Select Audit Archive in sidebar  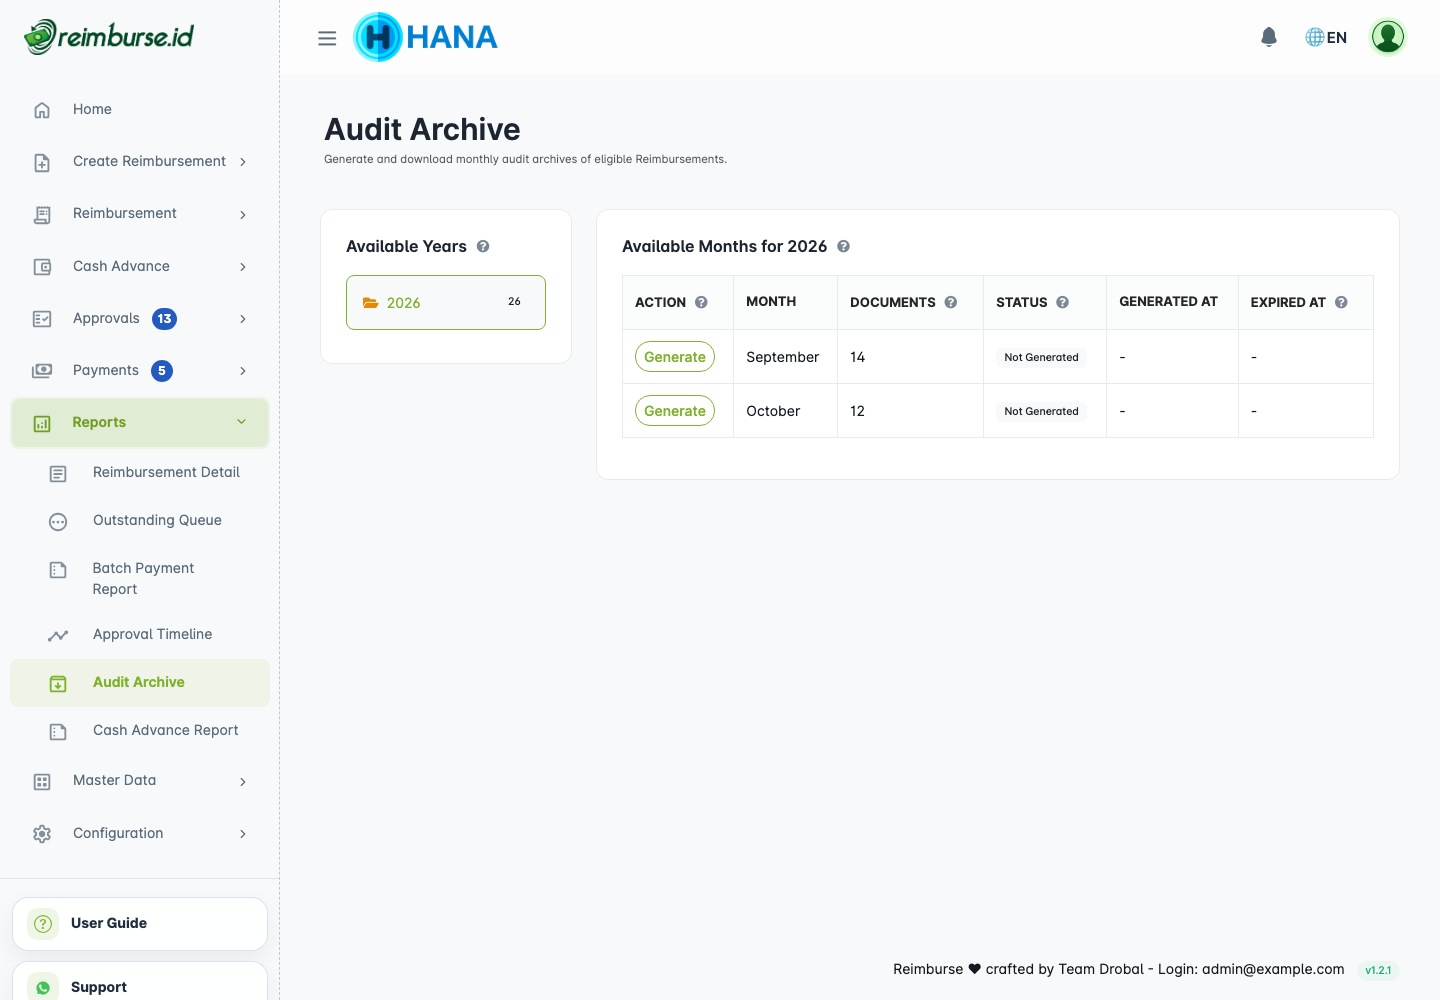140,683
